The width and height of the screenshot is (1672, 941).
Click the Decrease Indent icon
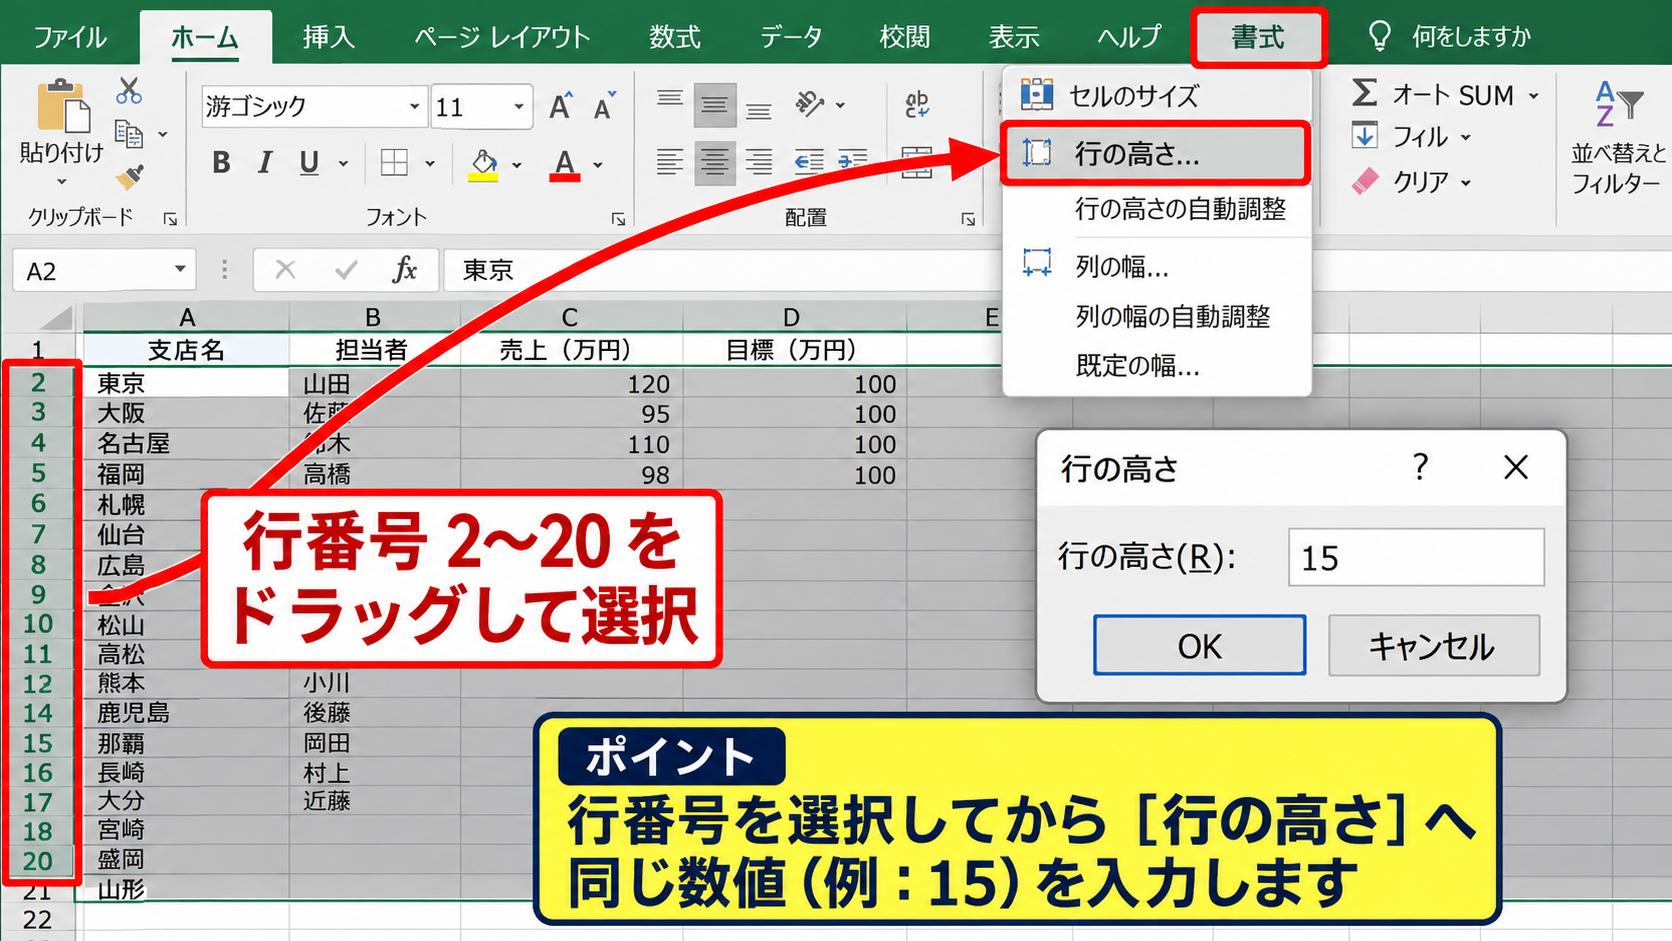point(809,162)
